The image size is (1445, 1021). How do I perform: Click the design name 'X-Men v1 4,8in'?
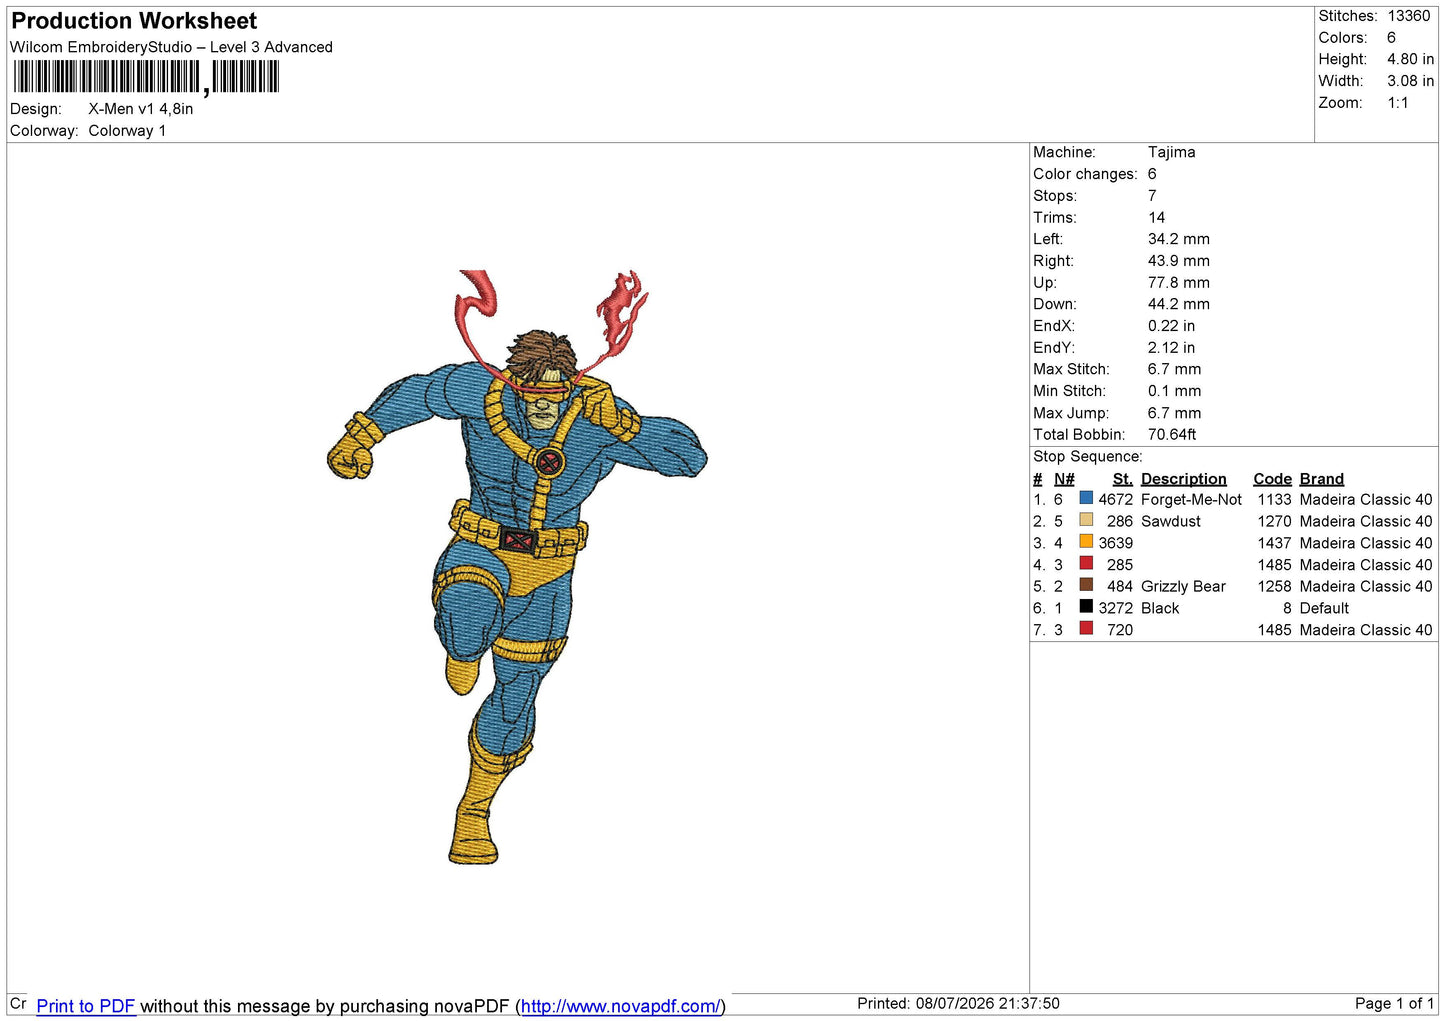pos(141,109)
